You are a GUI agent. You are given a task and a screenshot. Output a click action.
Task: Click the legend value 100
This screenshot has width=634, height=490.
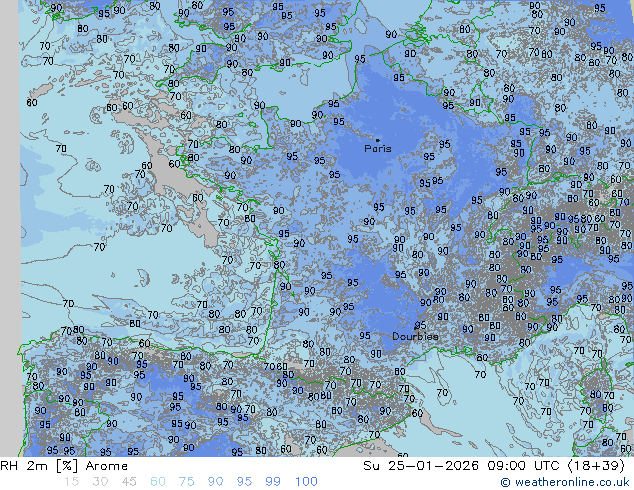click(306, 482)
